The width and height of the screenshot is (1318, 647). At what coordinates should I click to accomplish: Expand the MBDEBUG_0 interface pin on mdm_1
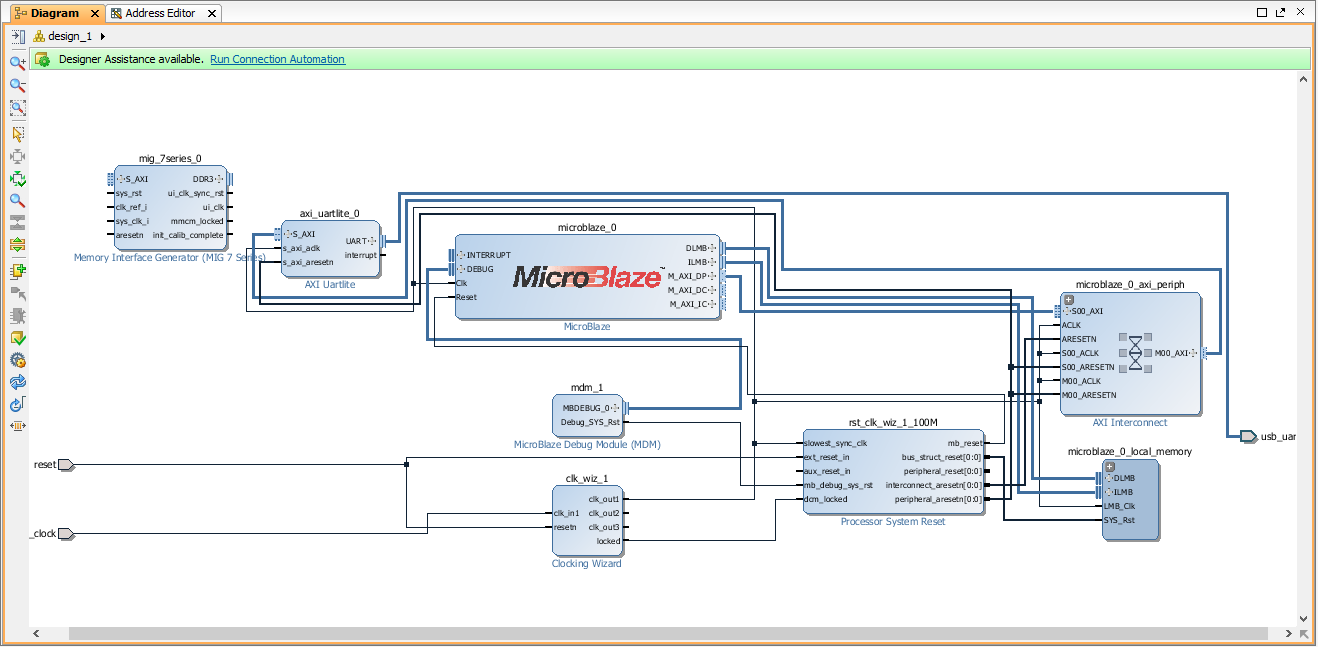[x=616, y=408]
